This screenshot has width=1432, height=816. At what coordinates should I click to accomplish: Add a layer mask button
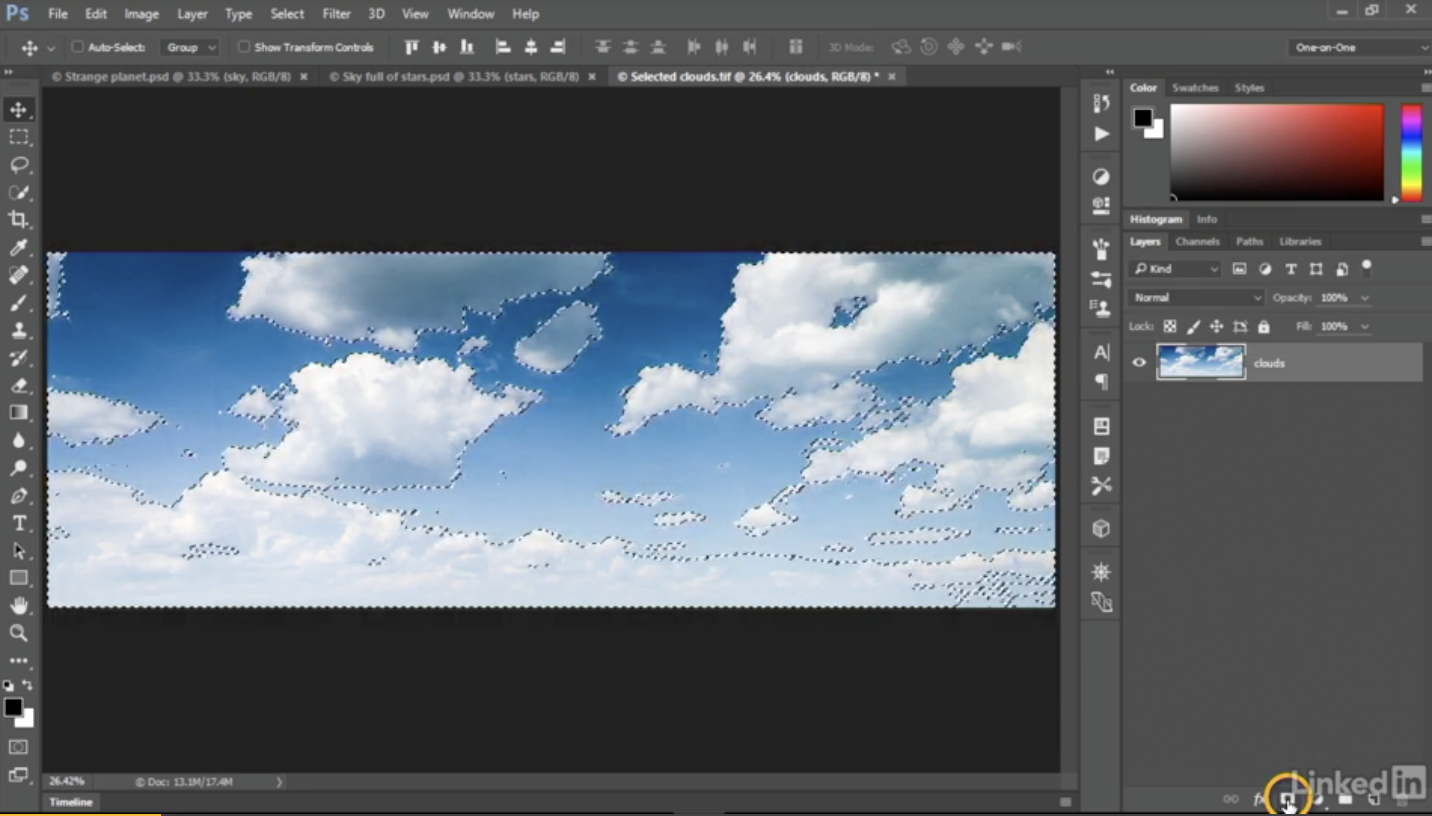point(1288,799)
